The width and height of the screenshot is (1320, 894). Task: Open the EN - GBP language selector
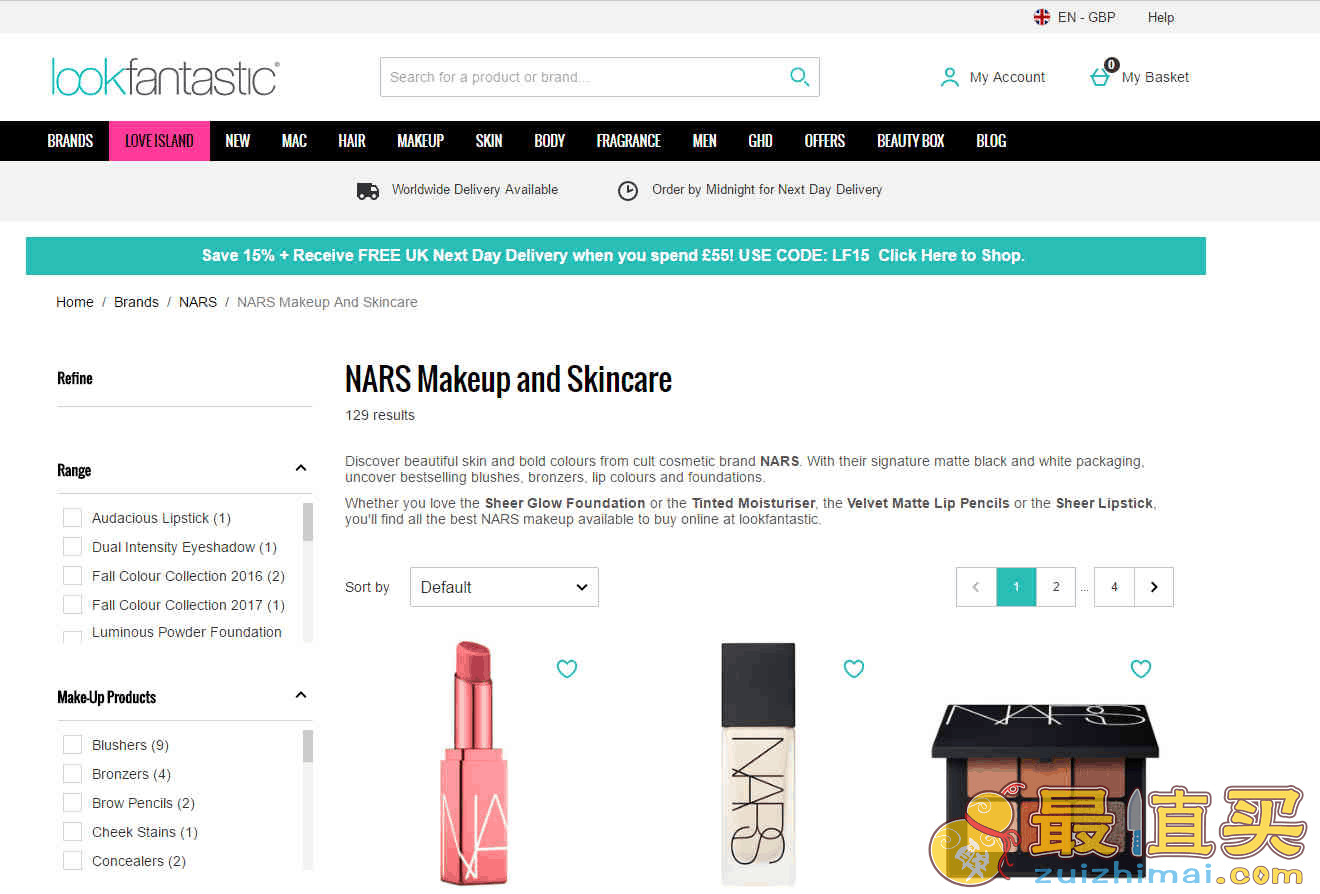[x=1075, y=17]
